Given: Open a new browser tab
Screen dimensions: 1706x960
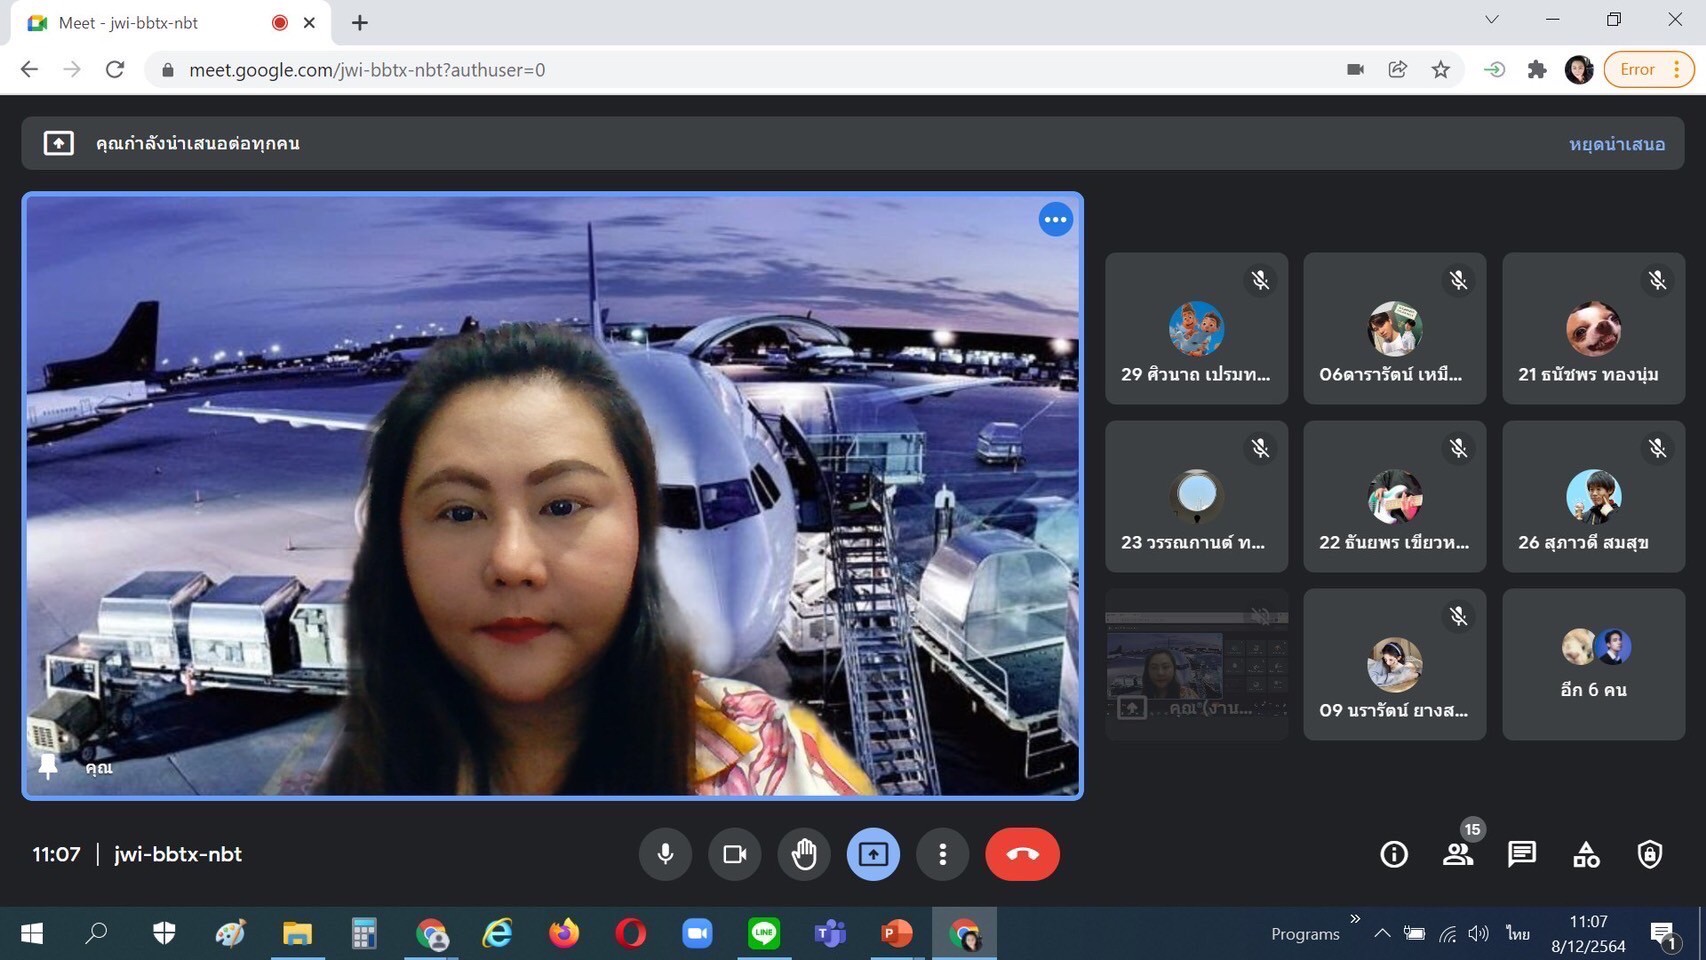Looking at the screenshot, I should coord(360,22).
